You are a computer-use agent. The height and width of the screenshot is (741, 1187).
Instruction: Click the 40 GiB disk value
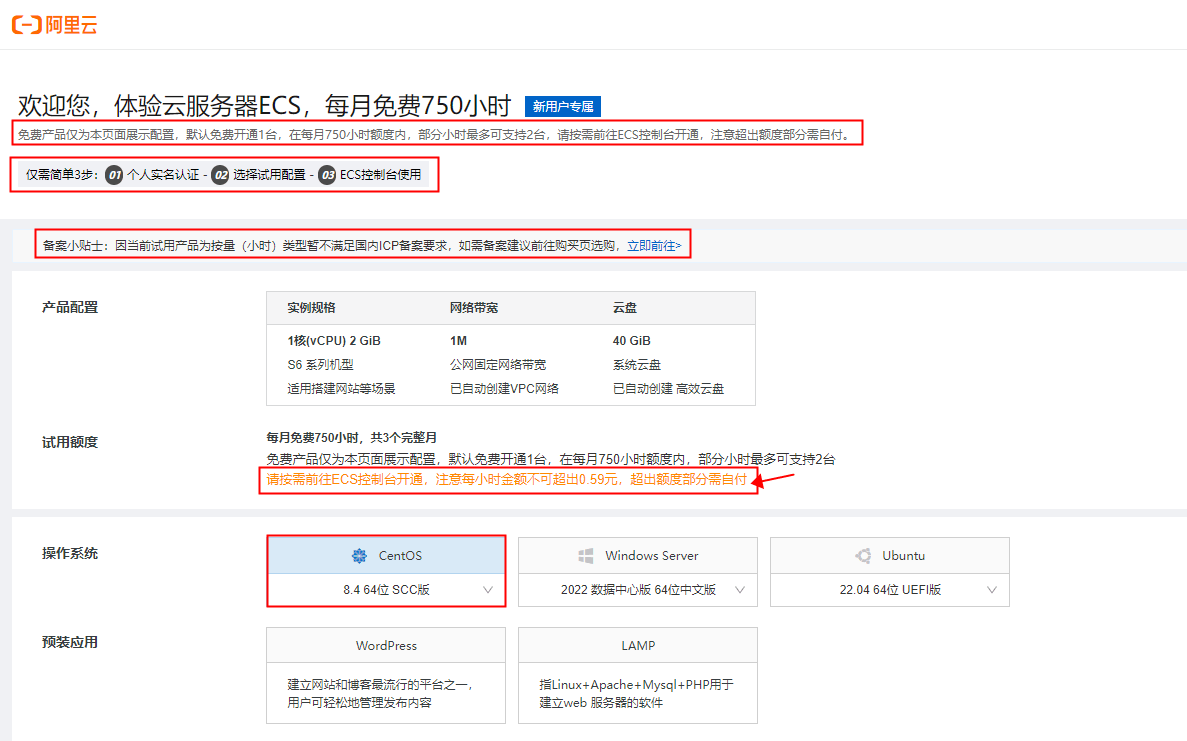[631, 341]
